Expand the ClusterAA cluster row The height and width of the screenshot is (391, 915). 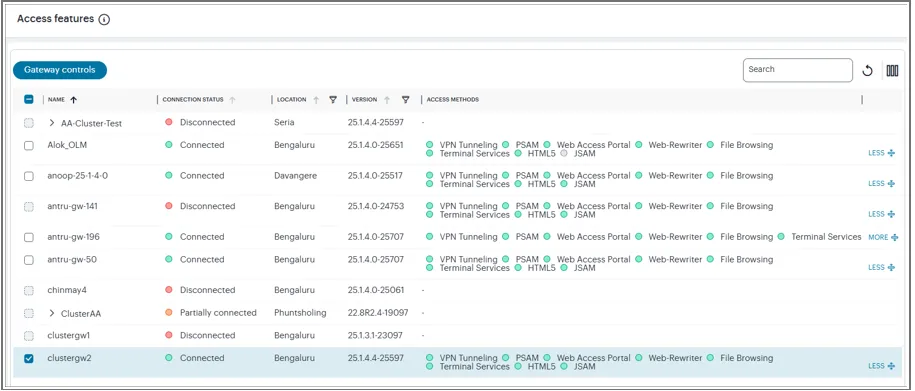point(51,313)
